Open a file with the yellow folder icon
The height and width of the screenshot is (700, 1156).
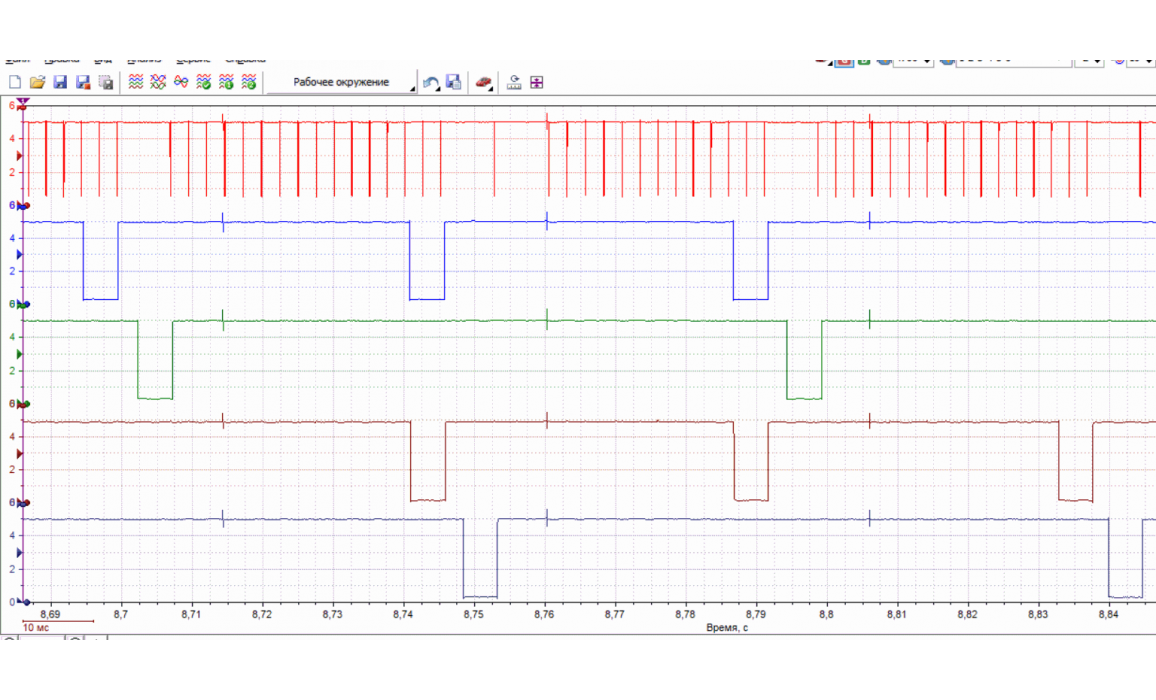(x=37, y=82)
